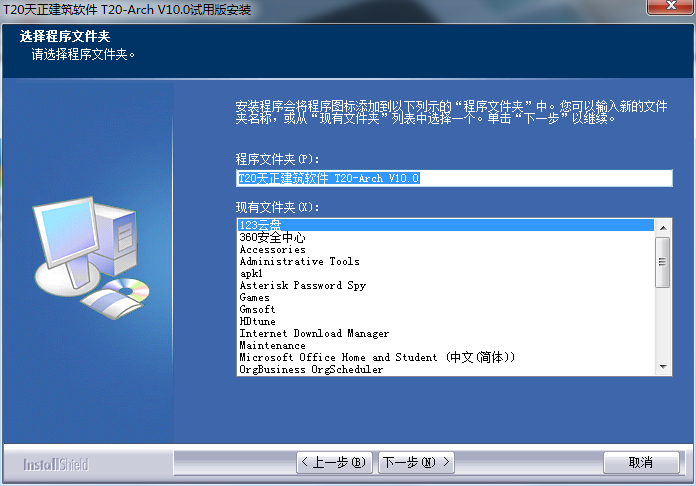Select Internet Download Manager folder

click(x=446, y=333)
